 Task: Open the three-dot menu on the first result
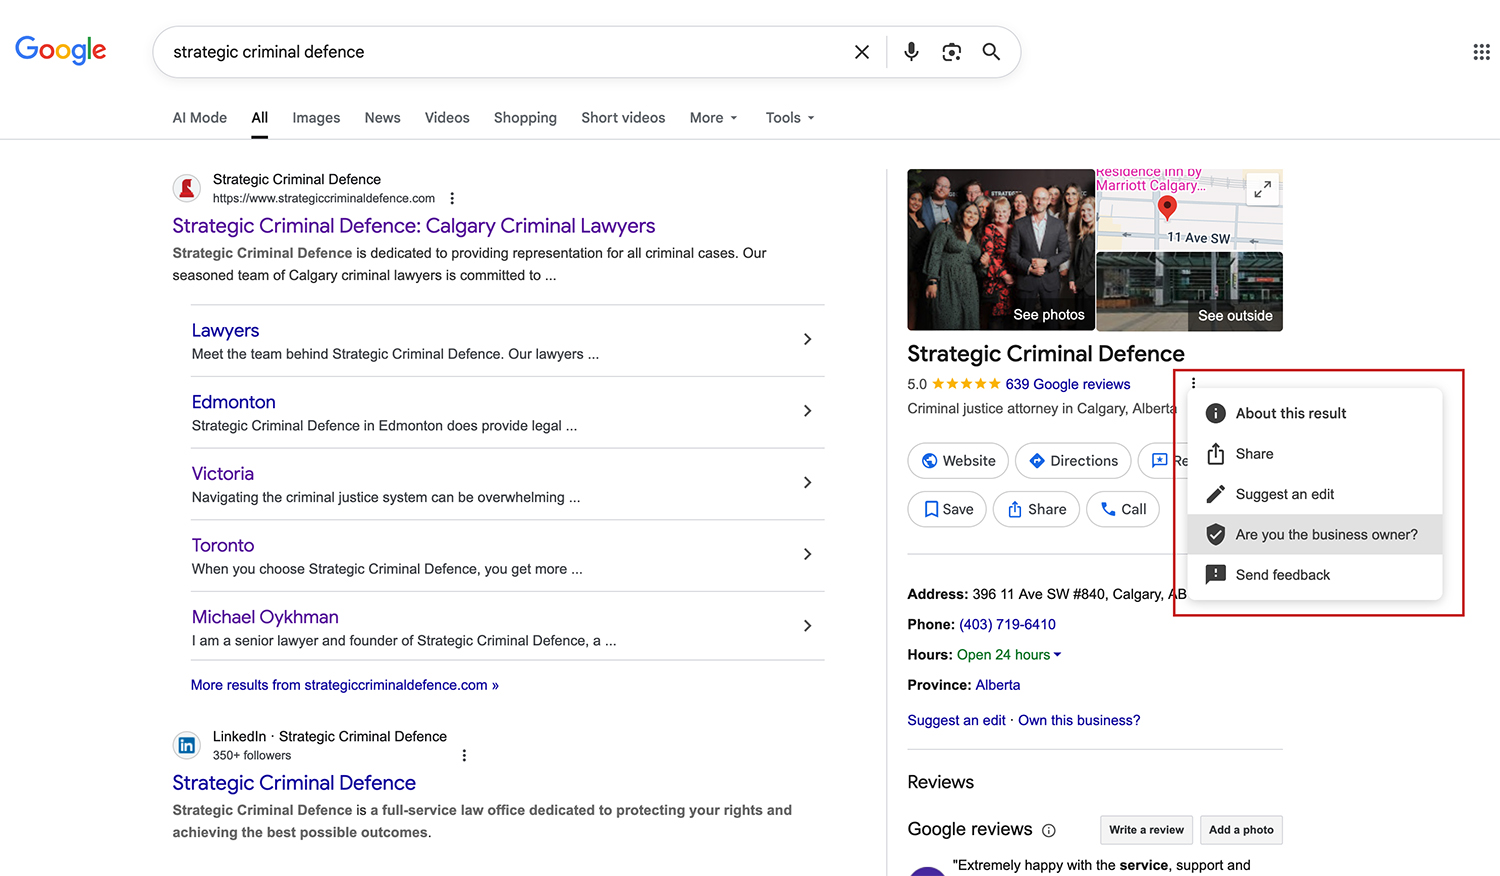pos(453,198)
